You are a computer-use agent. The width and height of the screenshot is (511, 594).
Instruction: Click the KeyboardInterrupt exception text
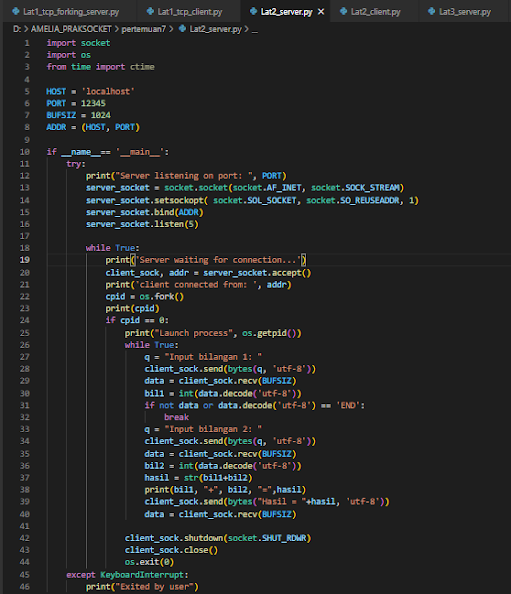(x=142, y=575)
